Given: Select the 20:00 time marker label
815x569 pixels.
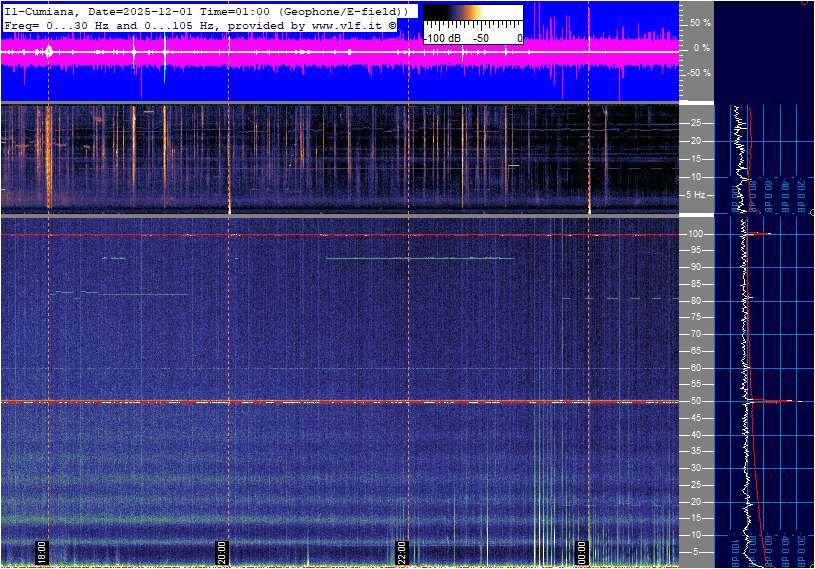Looking at the screenshot, I should point(222,552).
